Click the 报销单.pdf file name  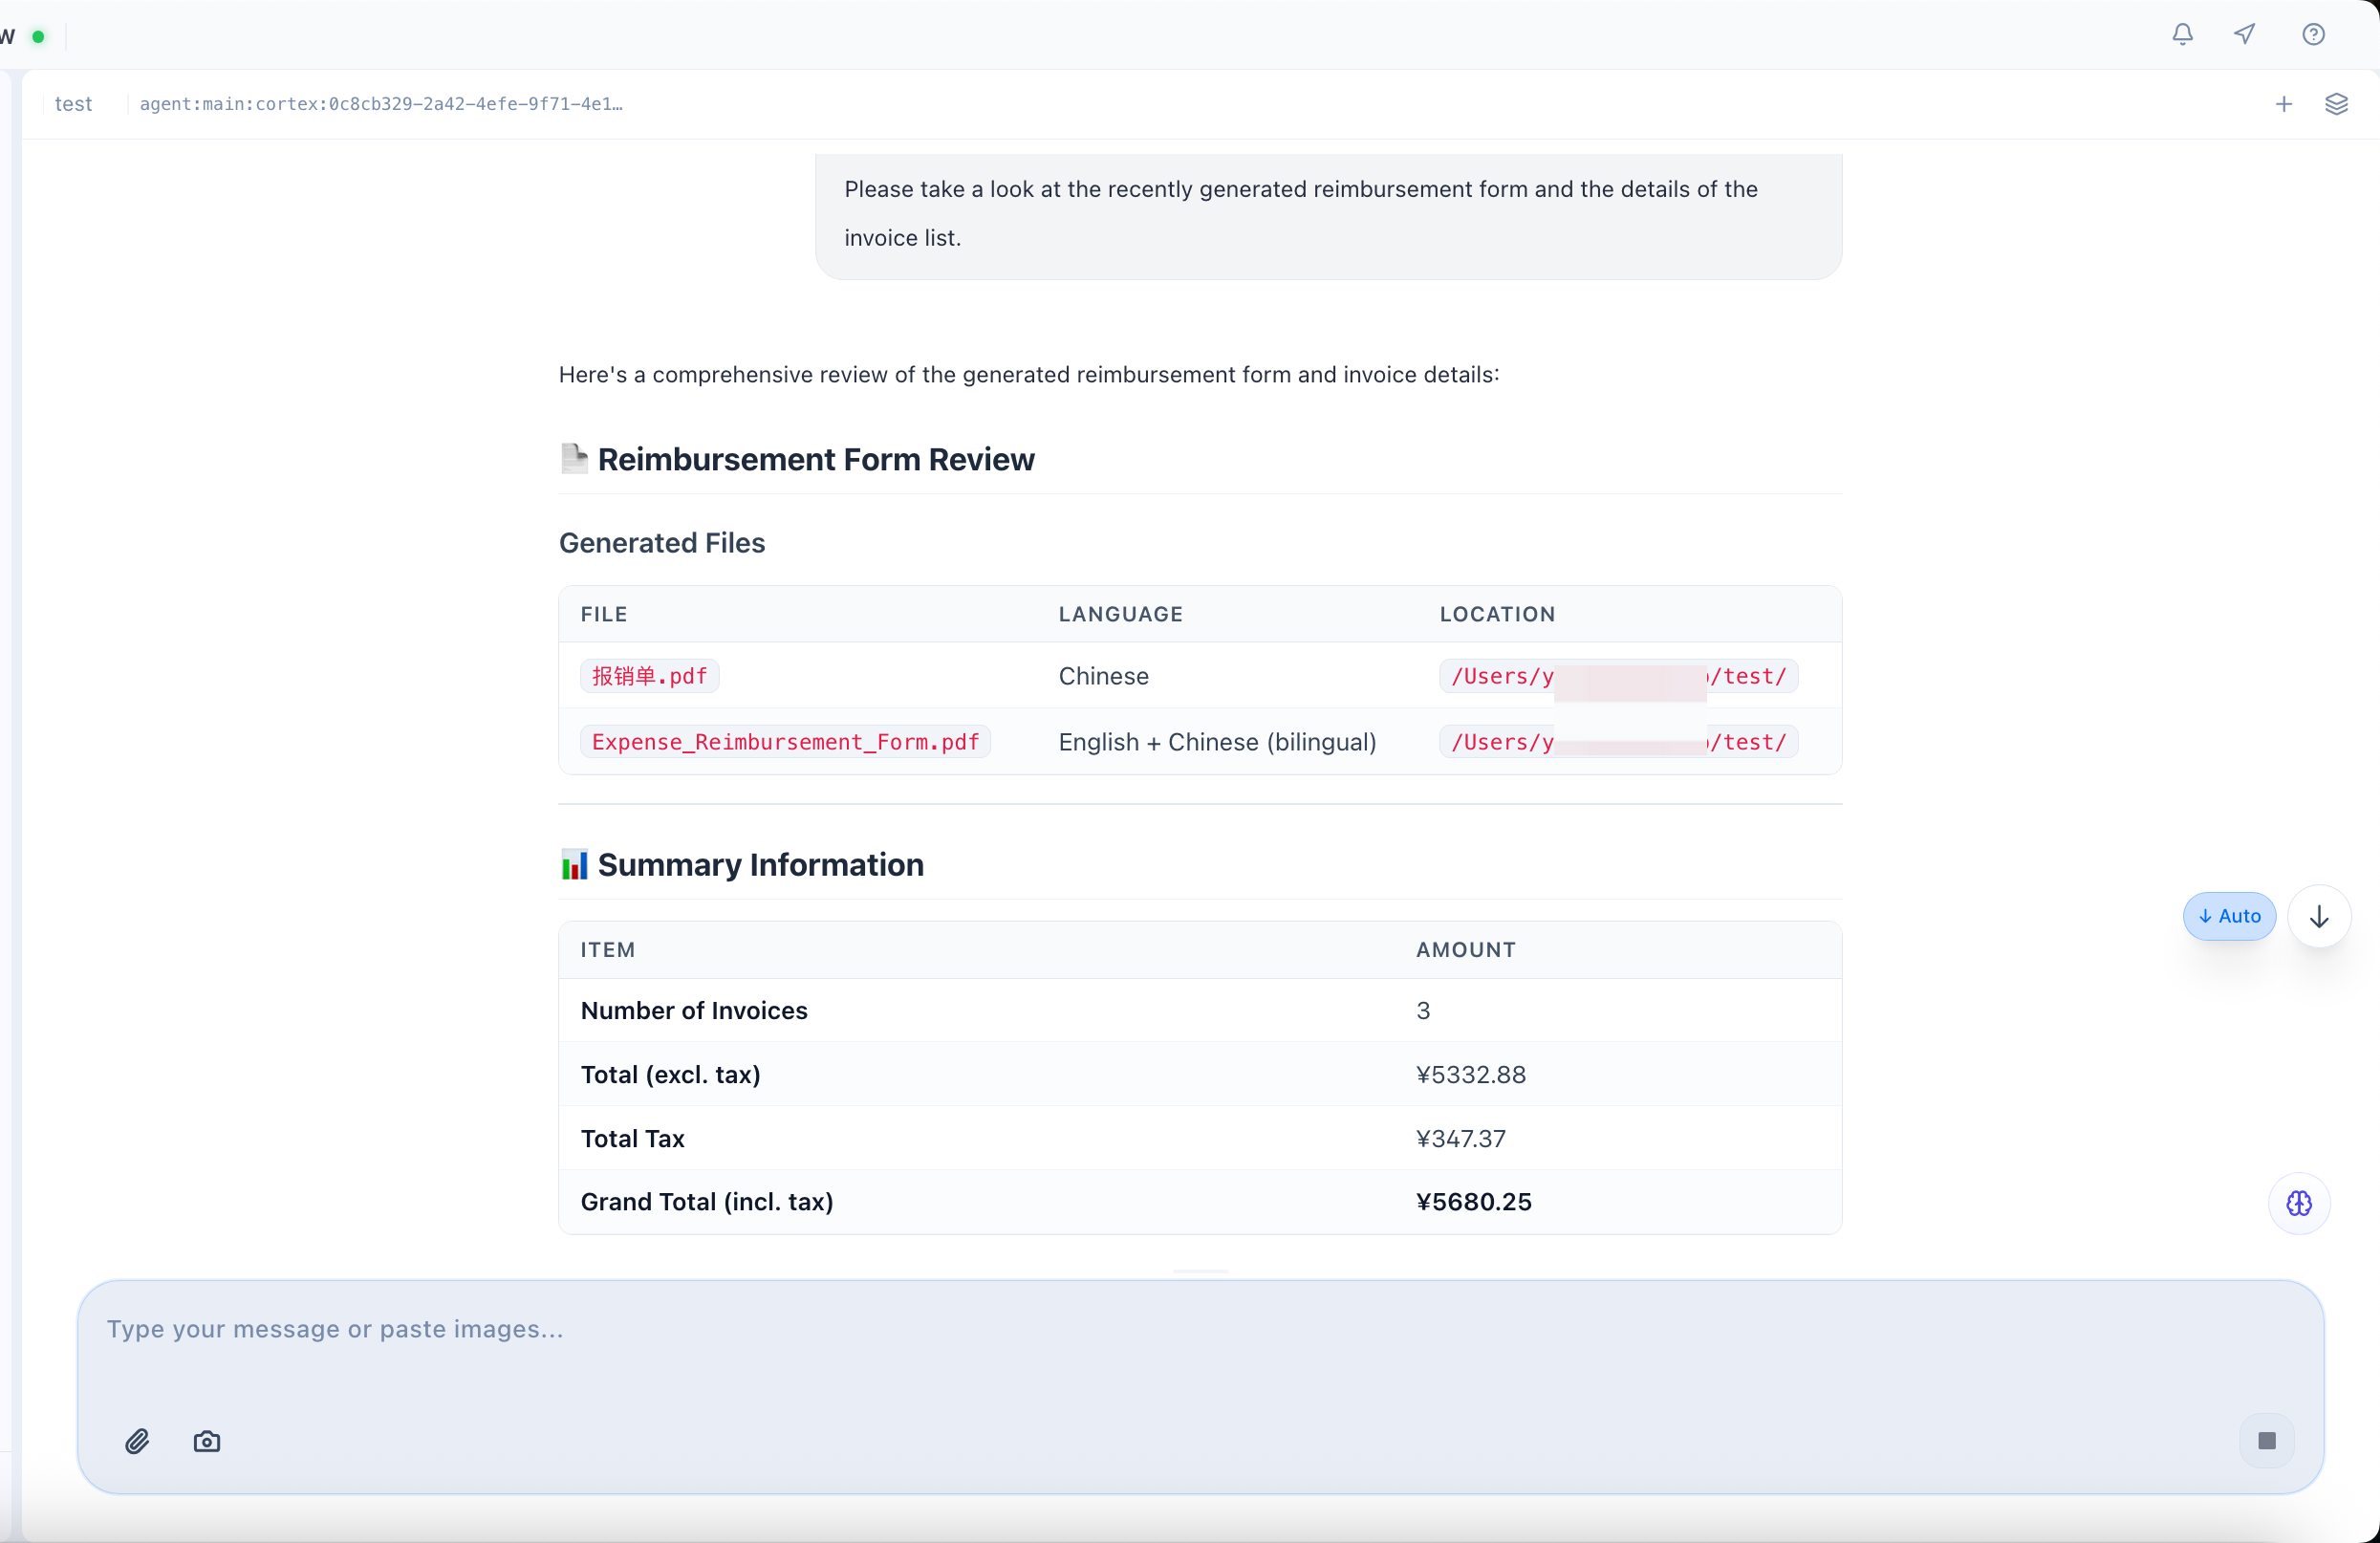[649, 676]
